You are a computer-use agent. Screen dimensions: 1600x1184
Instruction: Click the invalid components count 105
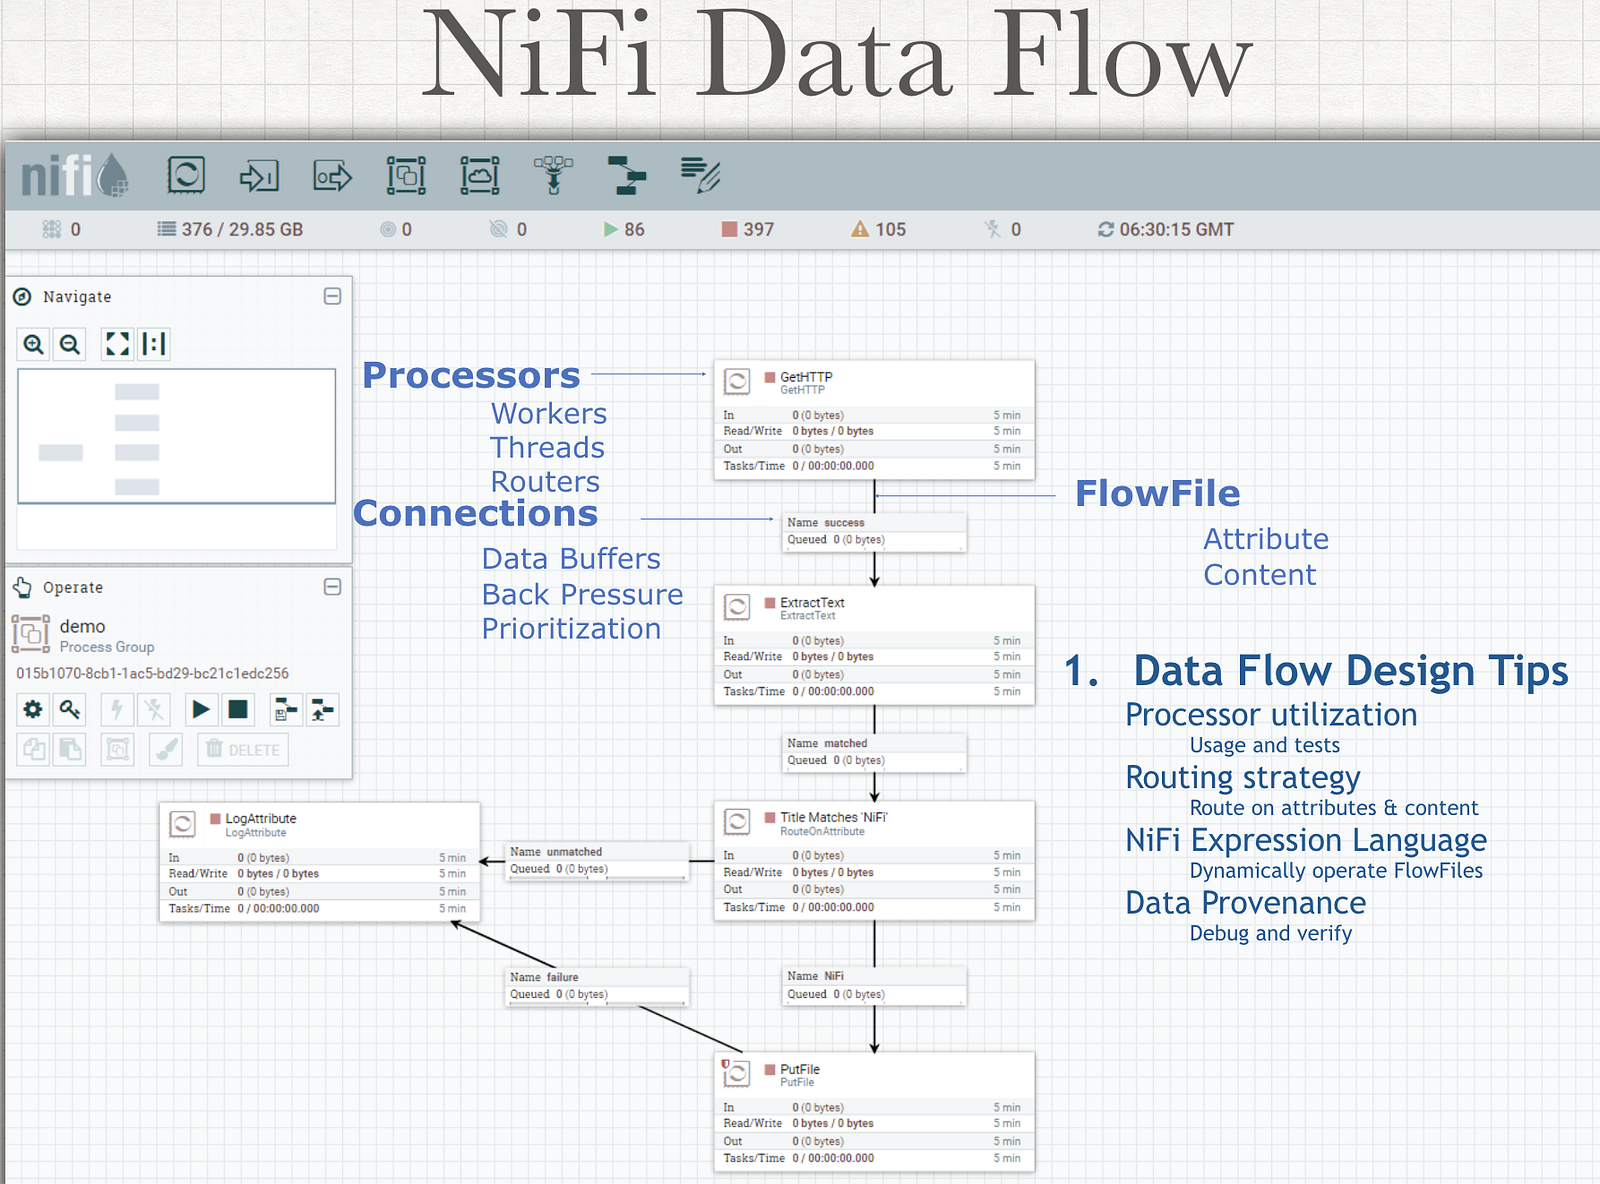[x=878, y=229]
